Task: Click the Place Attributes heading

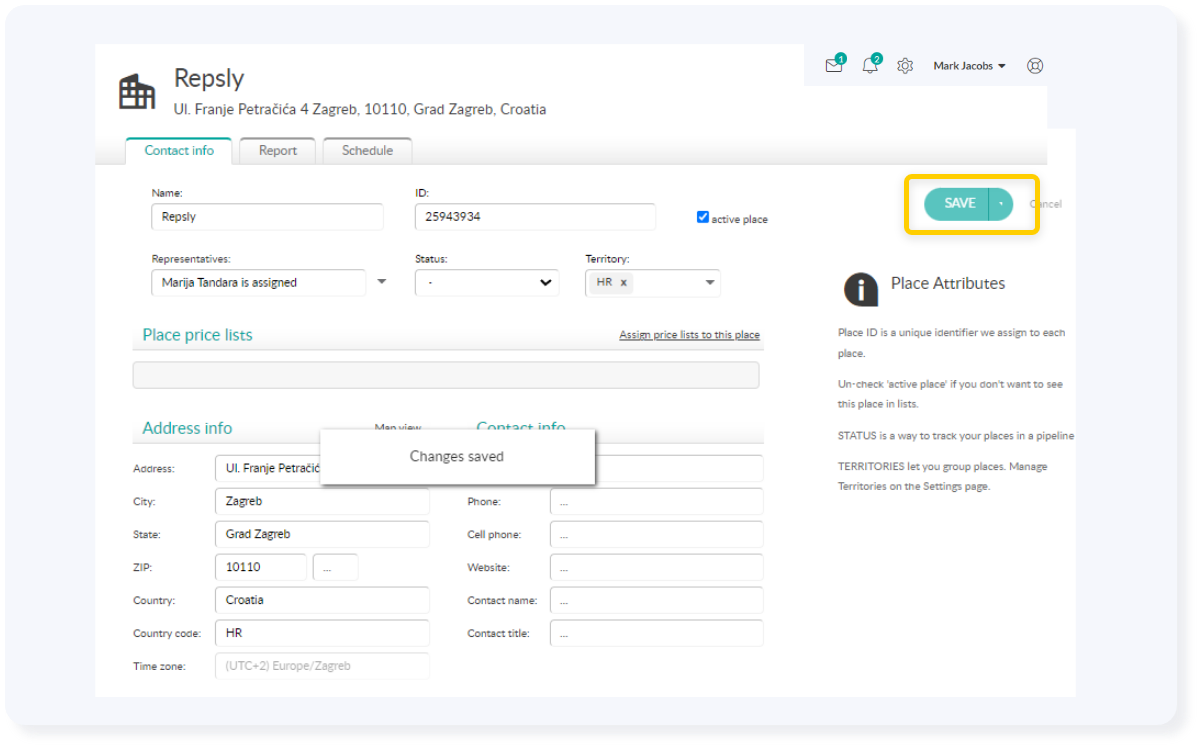Action: [948, 284]
